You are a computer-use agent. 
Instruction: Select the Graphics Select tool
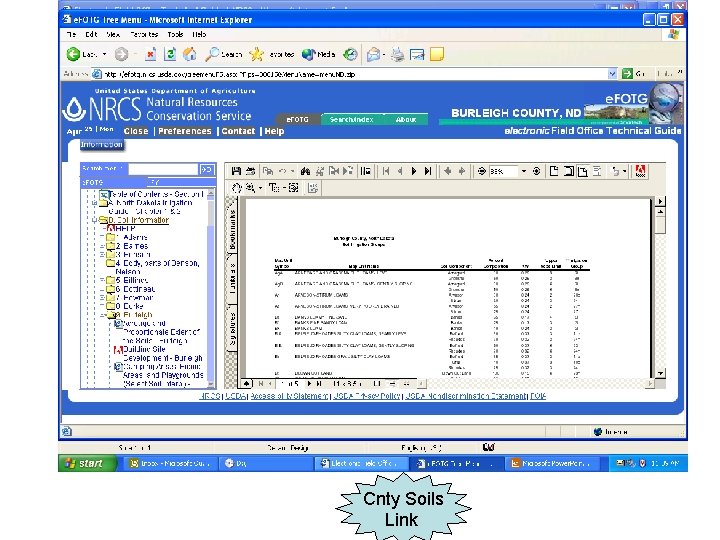click(293, 188)
